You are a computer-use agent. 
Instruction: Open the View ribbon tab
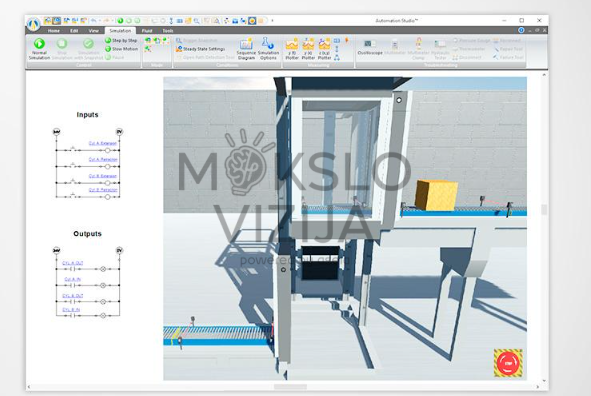pyautogui.click(x=93, y=31)
